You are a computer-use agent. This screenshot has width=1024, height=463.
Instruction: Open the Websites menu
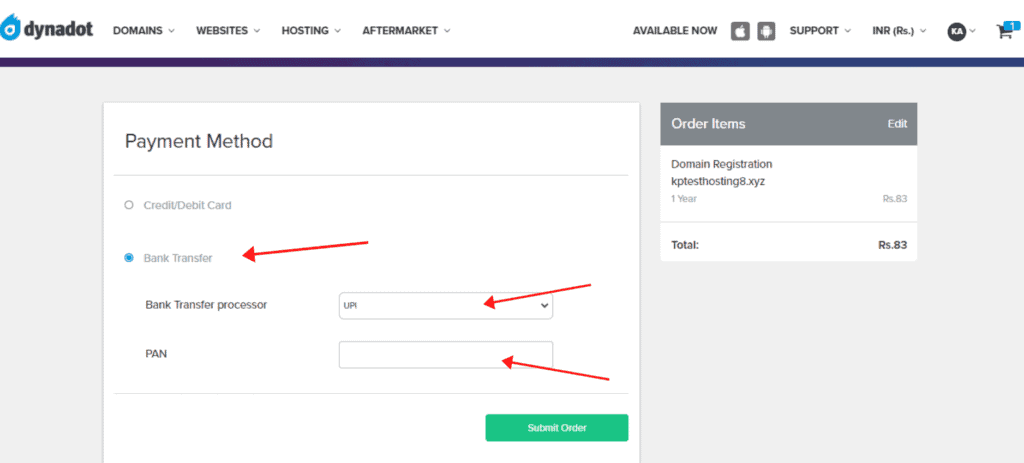point(228,31)
